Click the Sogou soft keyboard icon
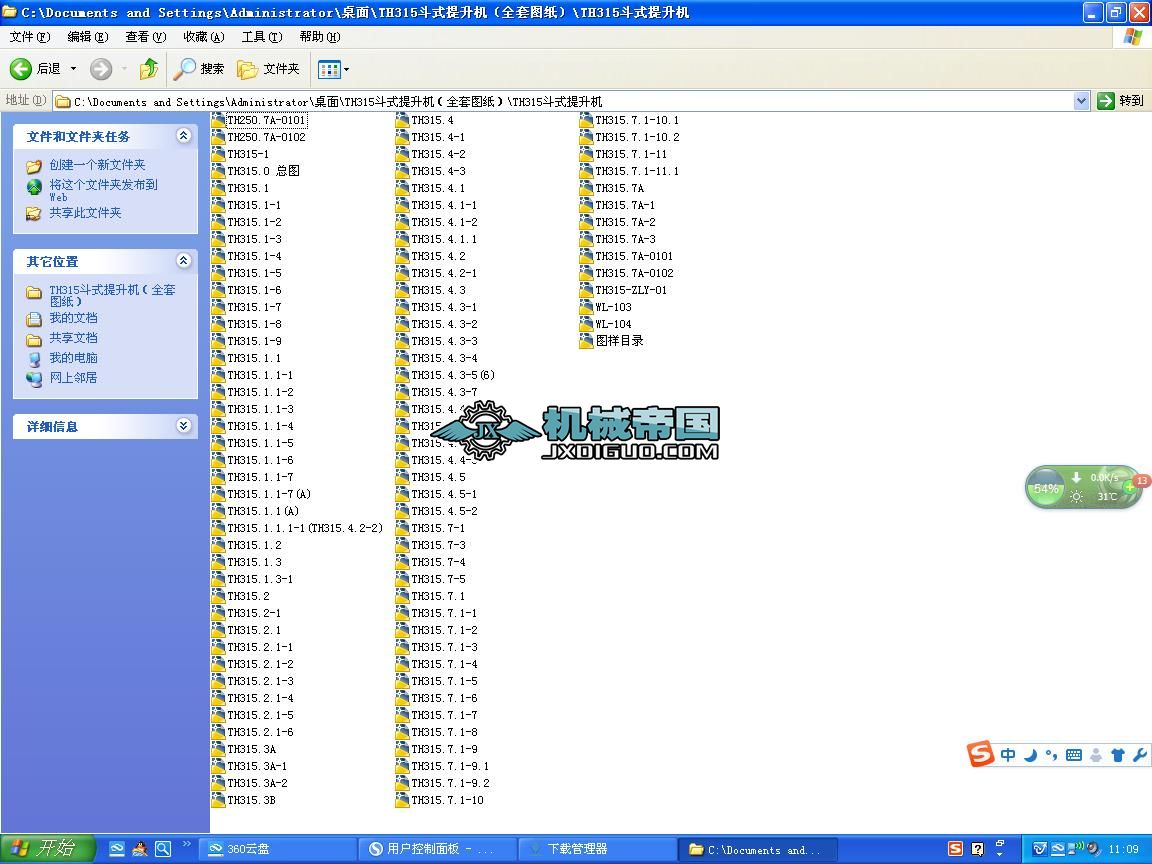 [1073, 755]
